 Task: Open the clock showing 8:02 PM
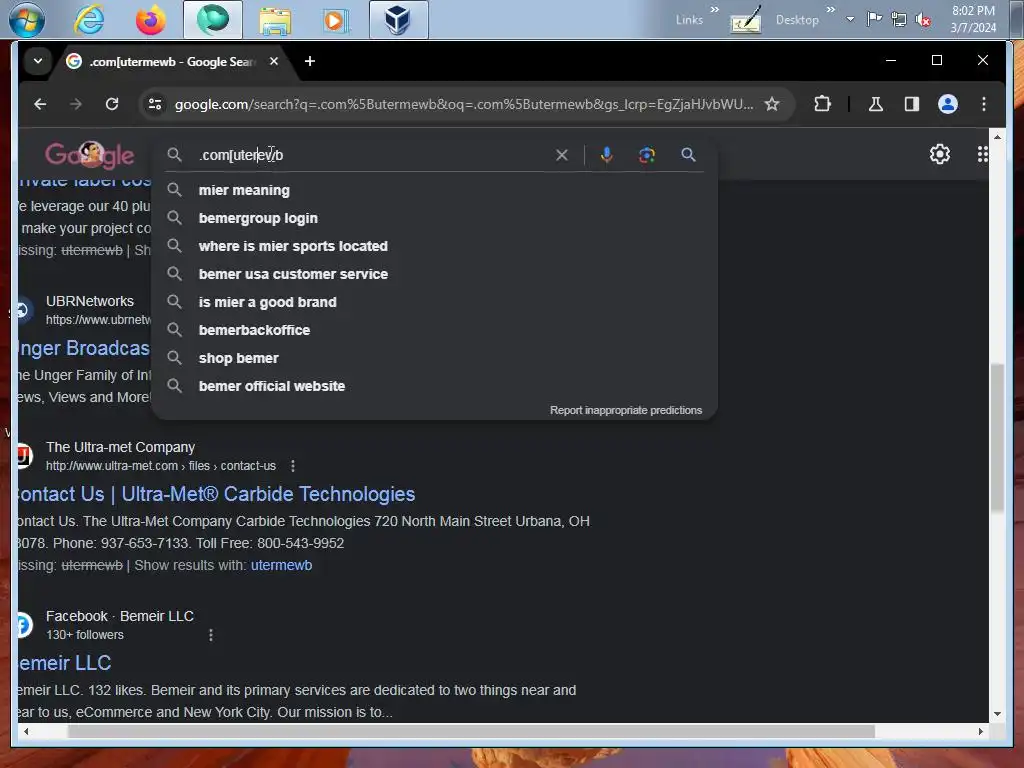[x=973, y=19]
